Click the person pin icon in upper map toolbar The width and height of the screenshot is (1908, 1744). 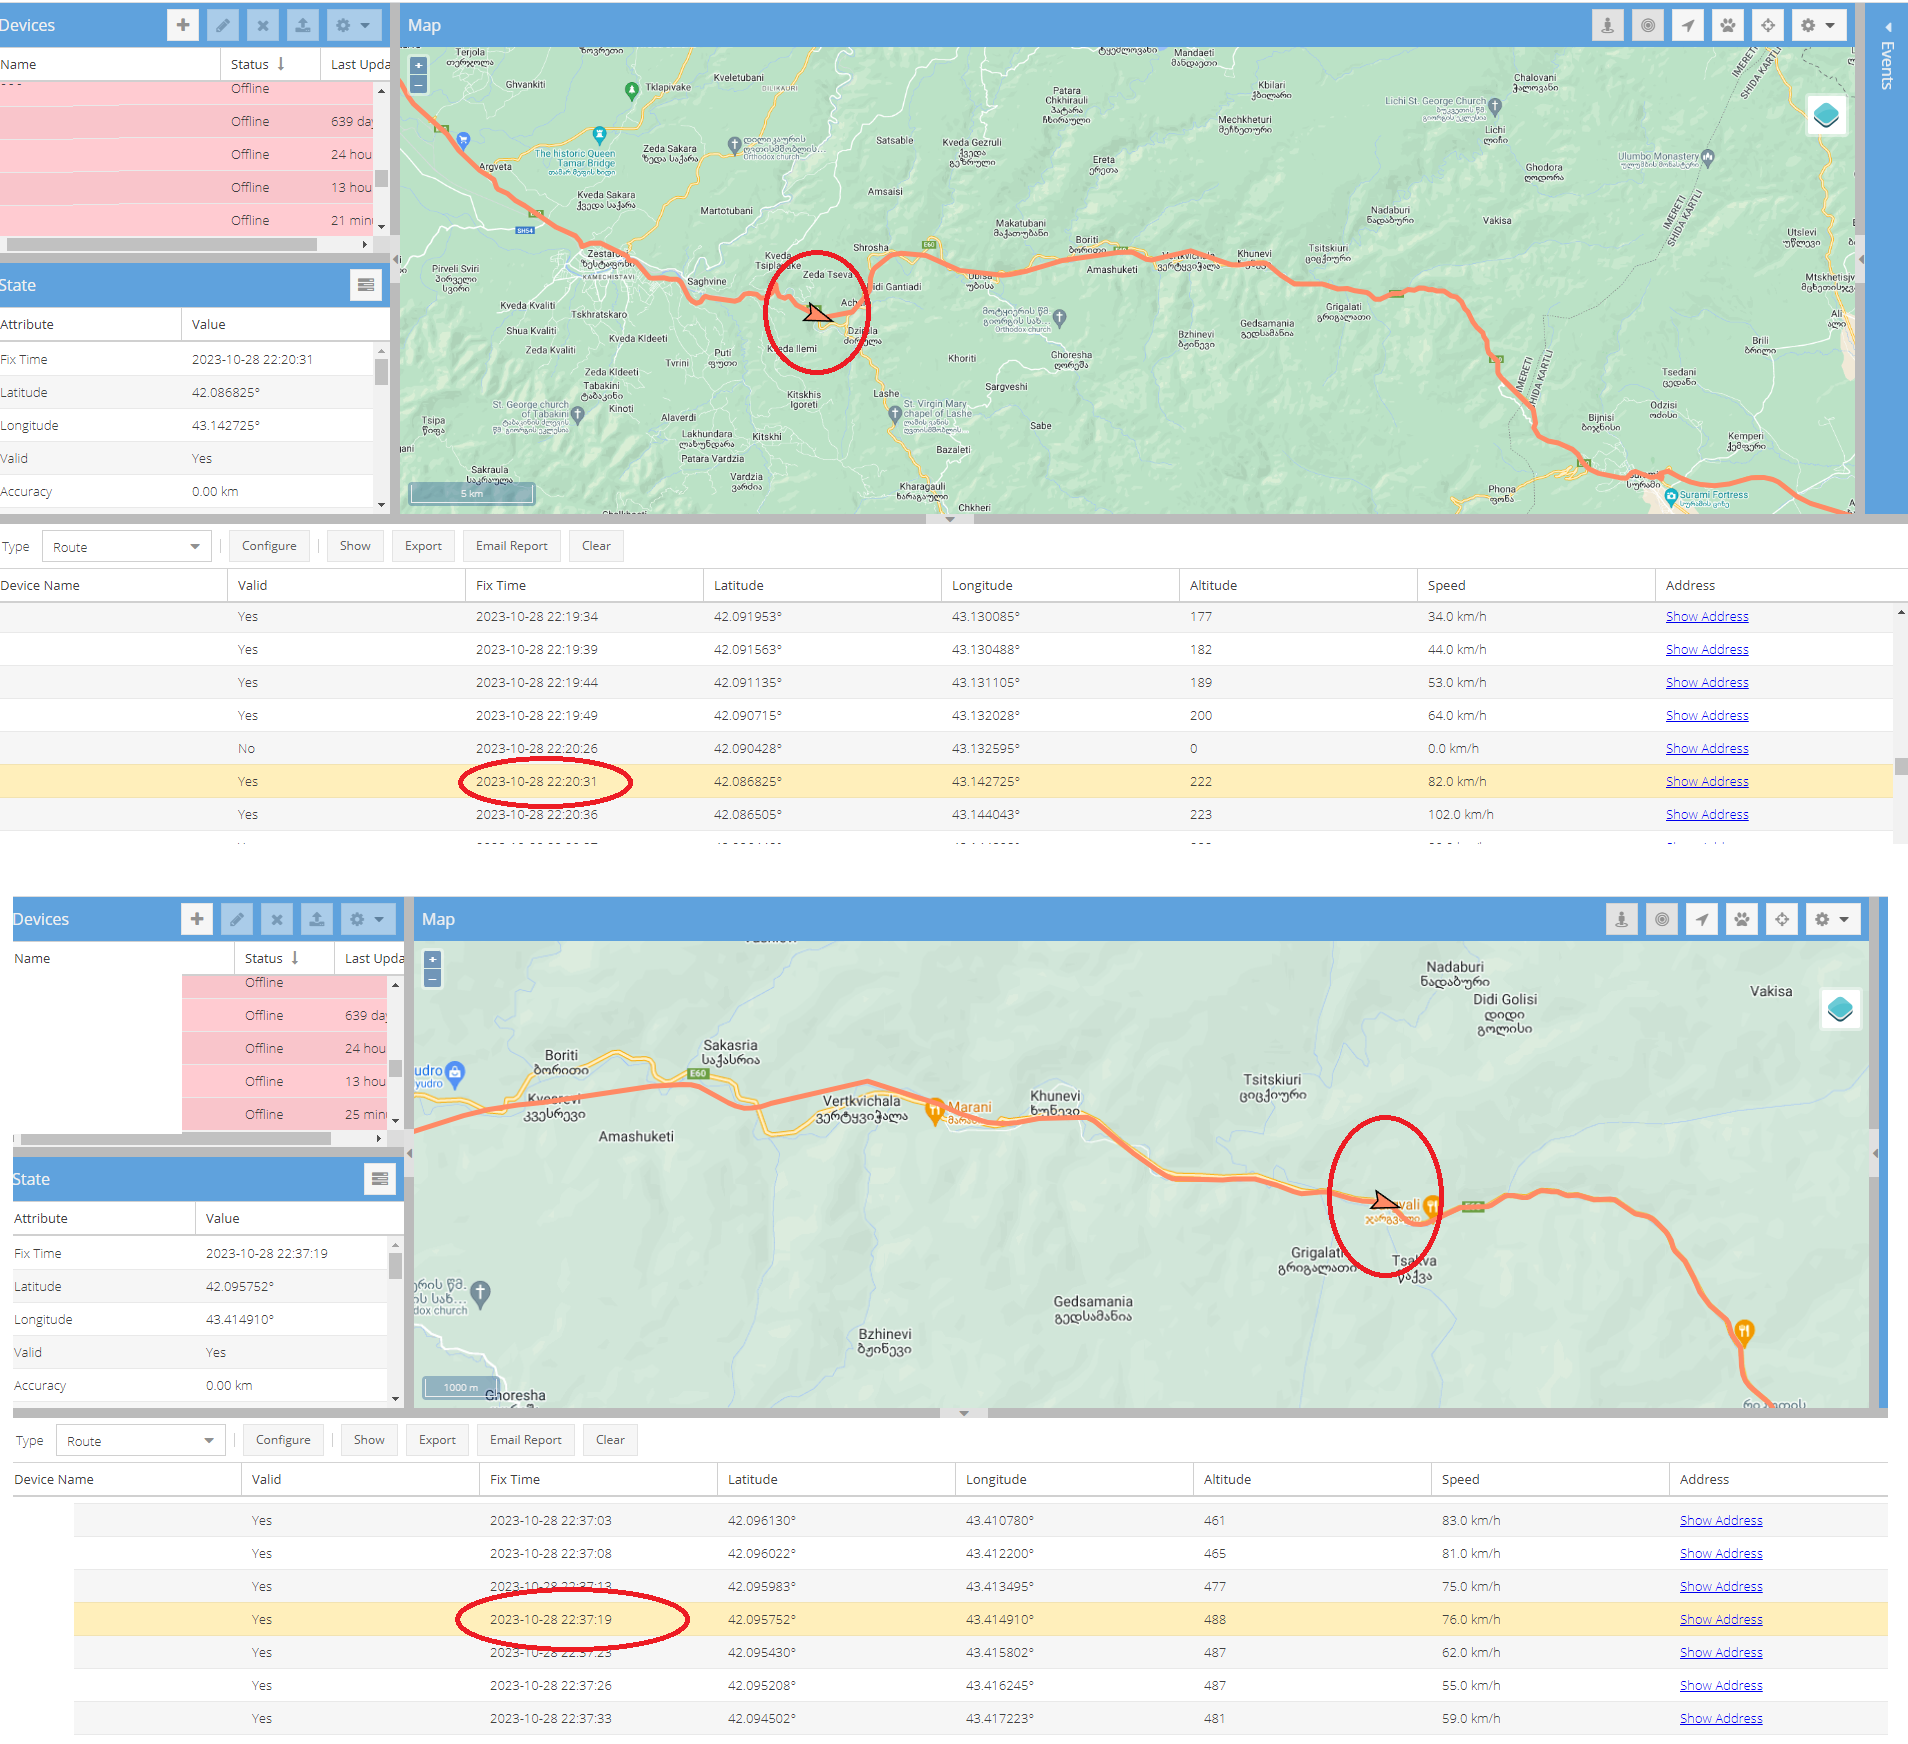[x=1607, y=25]
